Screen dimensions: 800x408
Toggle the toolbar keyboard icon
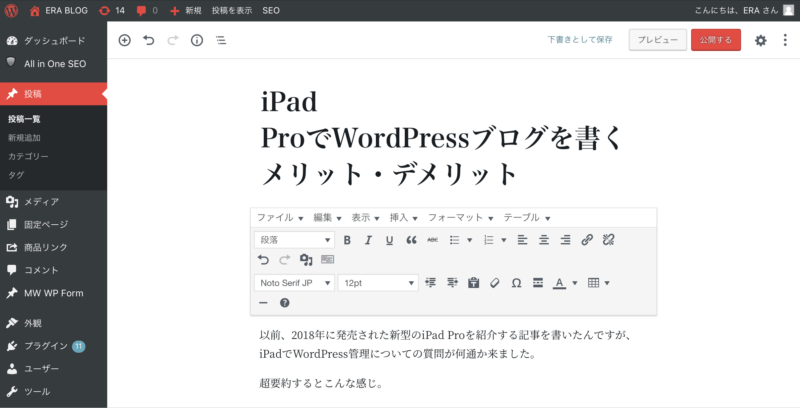pos(328,260)
